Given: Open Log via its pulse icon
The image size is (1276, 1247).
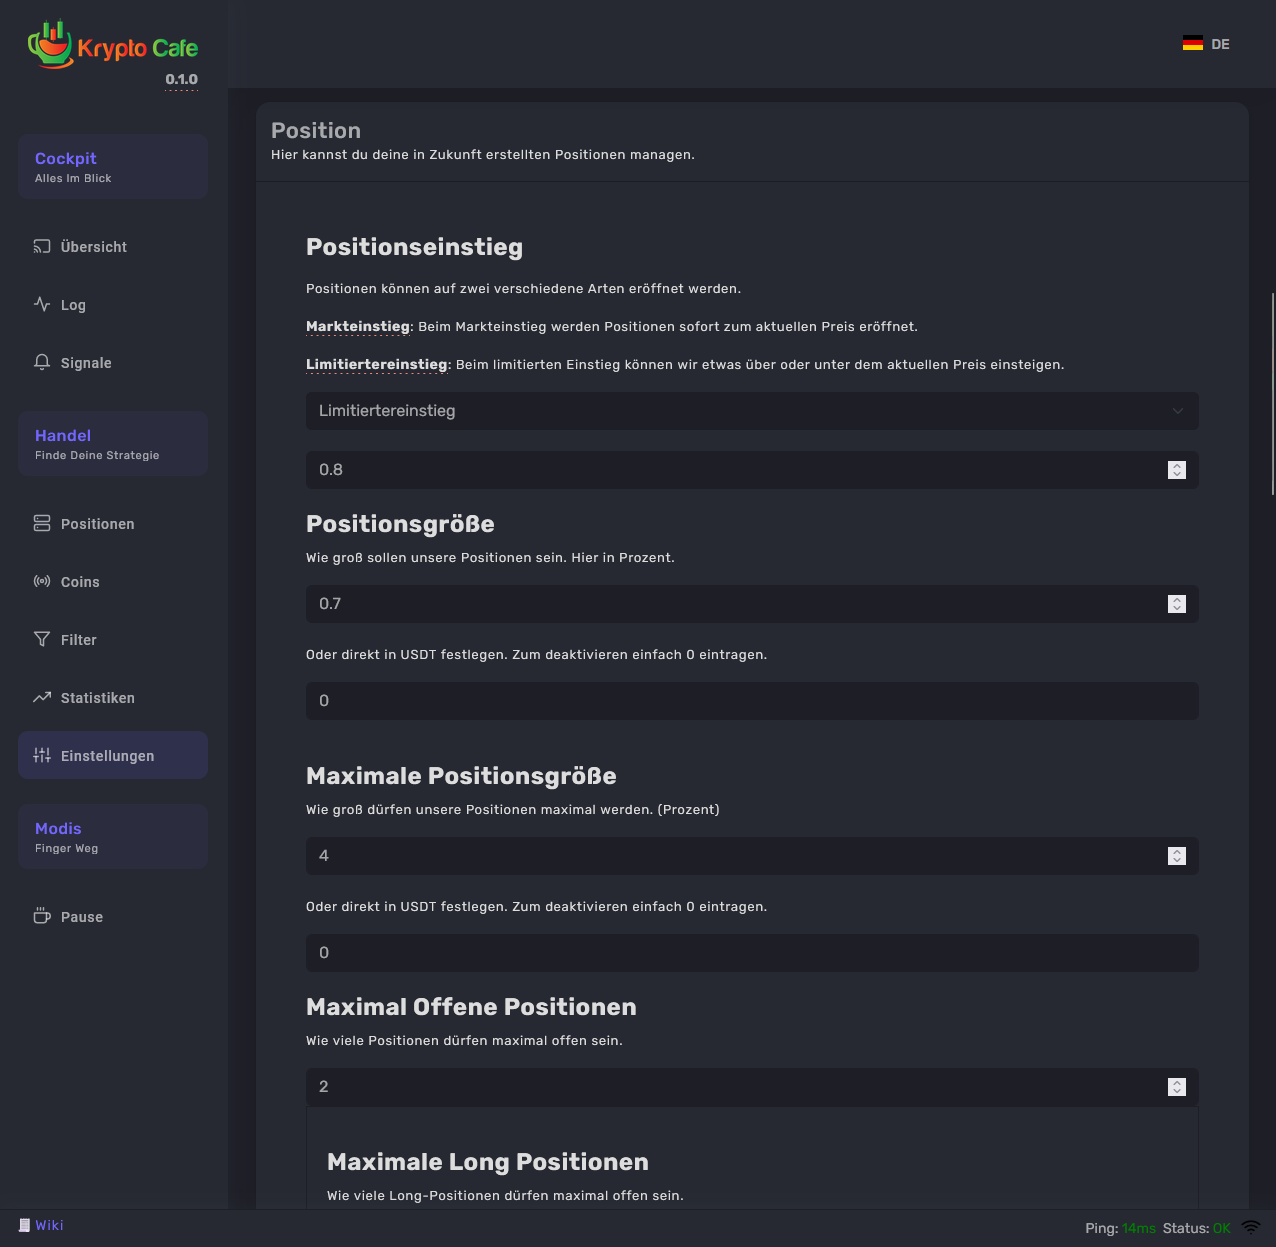Looking at the screenshot, I should pos(42,304).
